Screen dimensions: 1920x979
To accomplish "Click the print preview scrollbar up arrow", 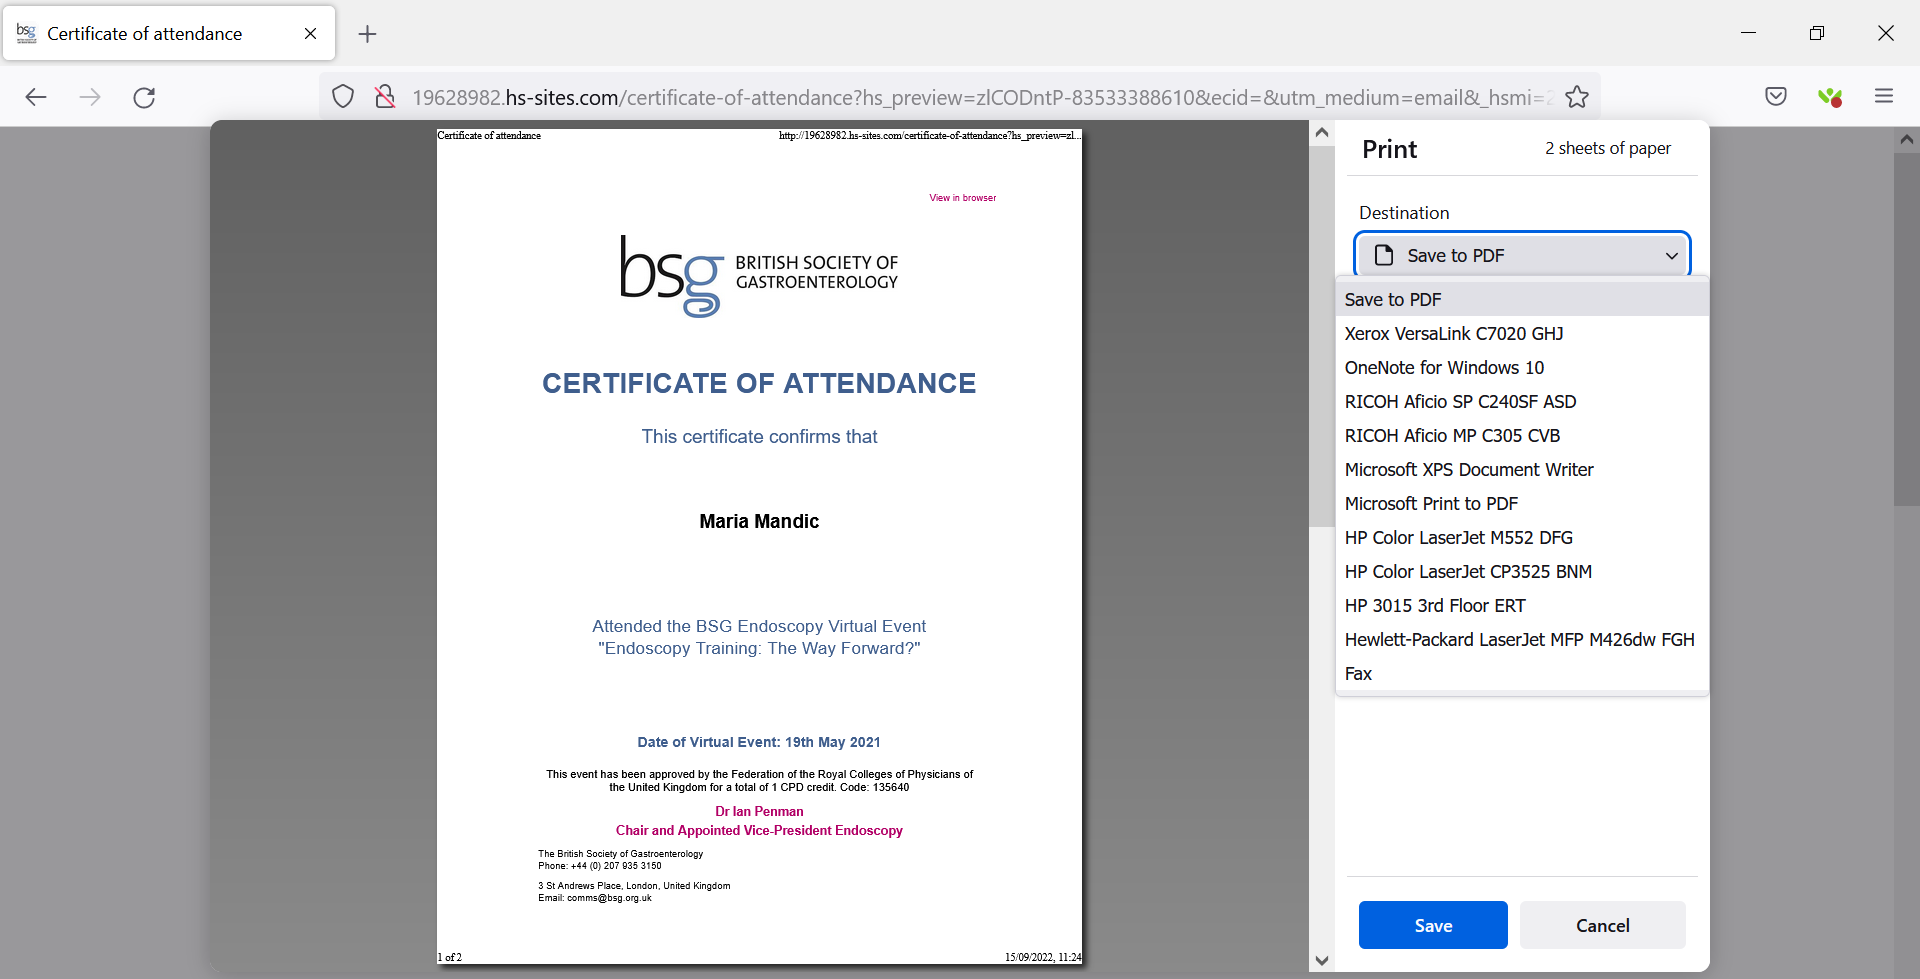I will tap(1322, 132).
